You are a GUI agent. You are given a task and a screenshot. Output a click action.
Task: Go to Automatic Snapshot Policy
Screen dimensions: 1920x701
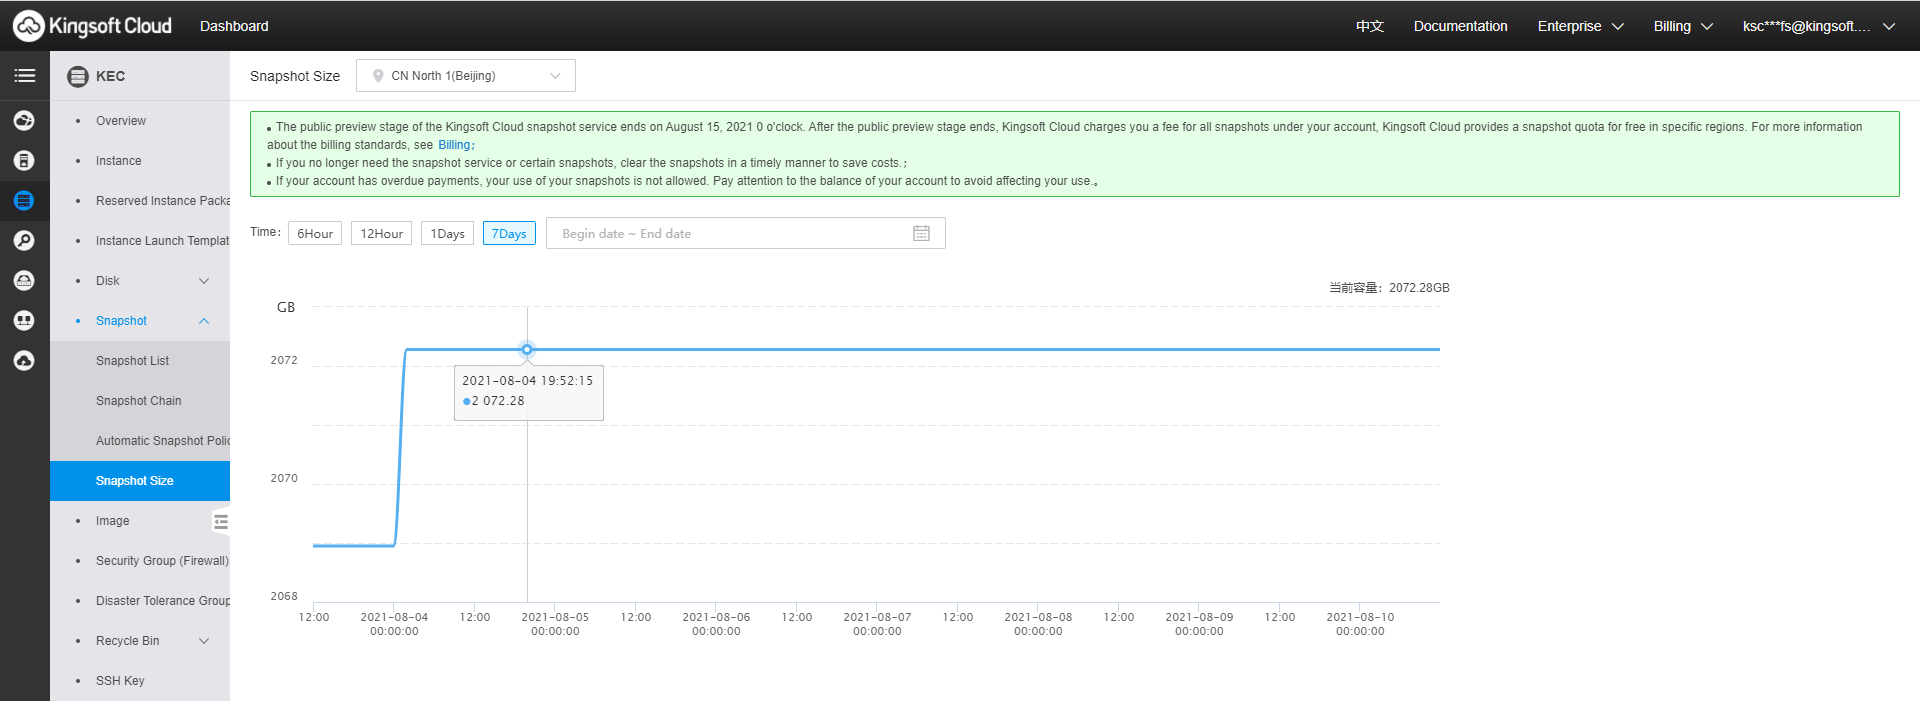point(162,441)
